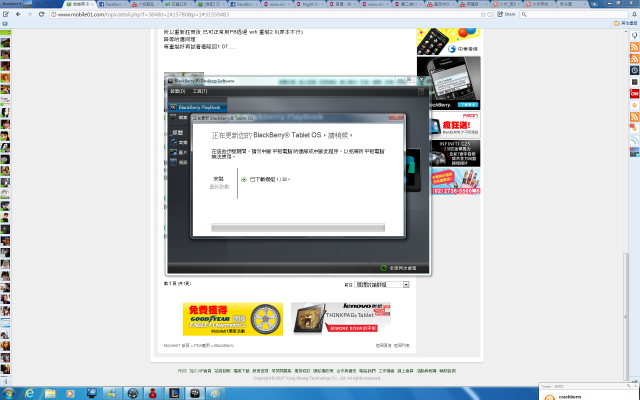Expand the forum jump dropdown arrow
Viewport: 640px width, 400px height.
point(406,284)
